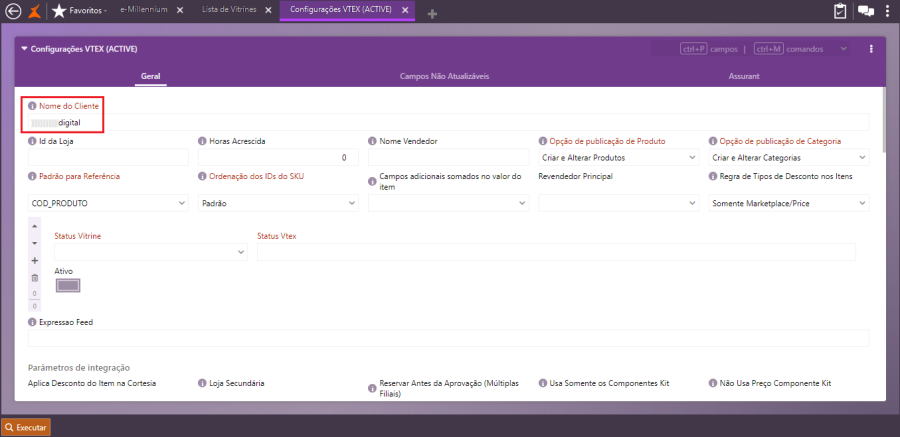Toggle the Ativo checkbox
Viewport: 900px width, 437px height.
(x=68, y=285)
